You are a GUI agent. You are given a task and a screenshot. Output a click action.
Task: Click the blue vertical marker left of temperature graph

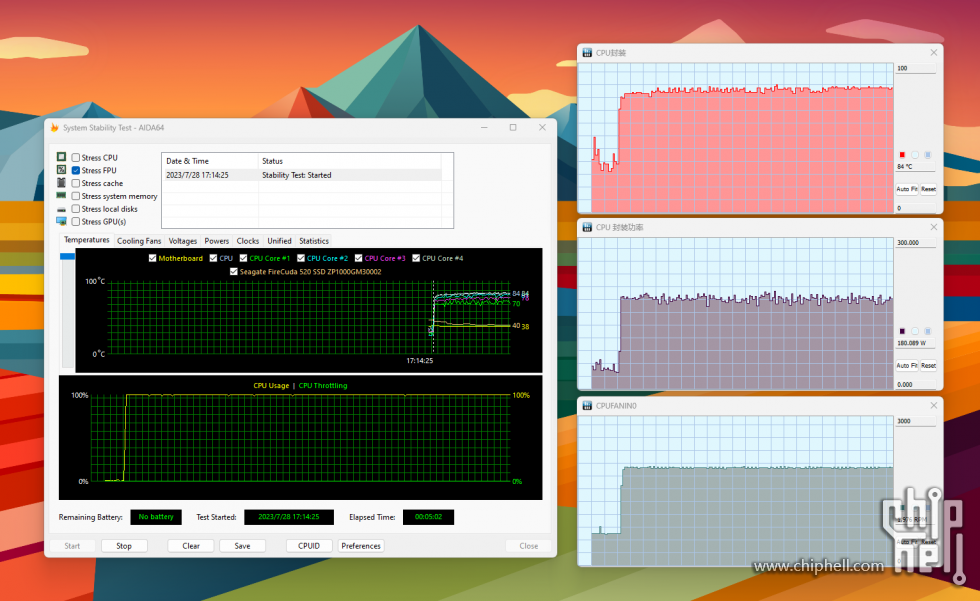click(67, 256)
